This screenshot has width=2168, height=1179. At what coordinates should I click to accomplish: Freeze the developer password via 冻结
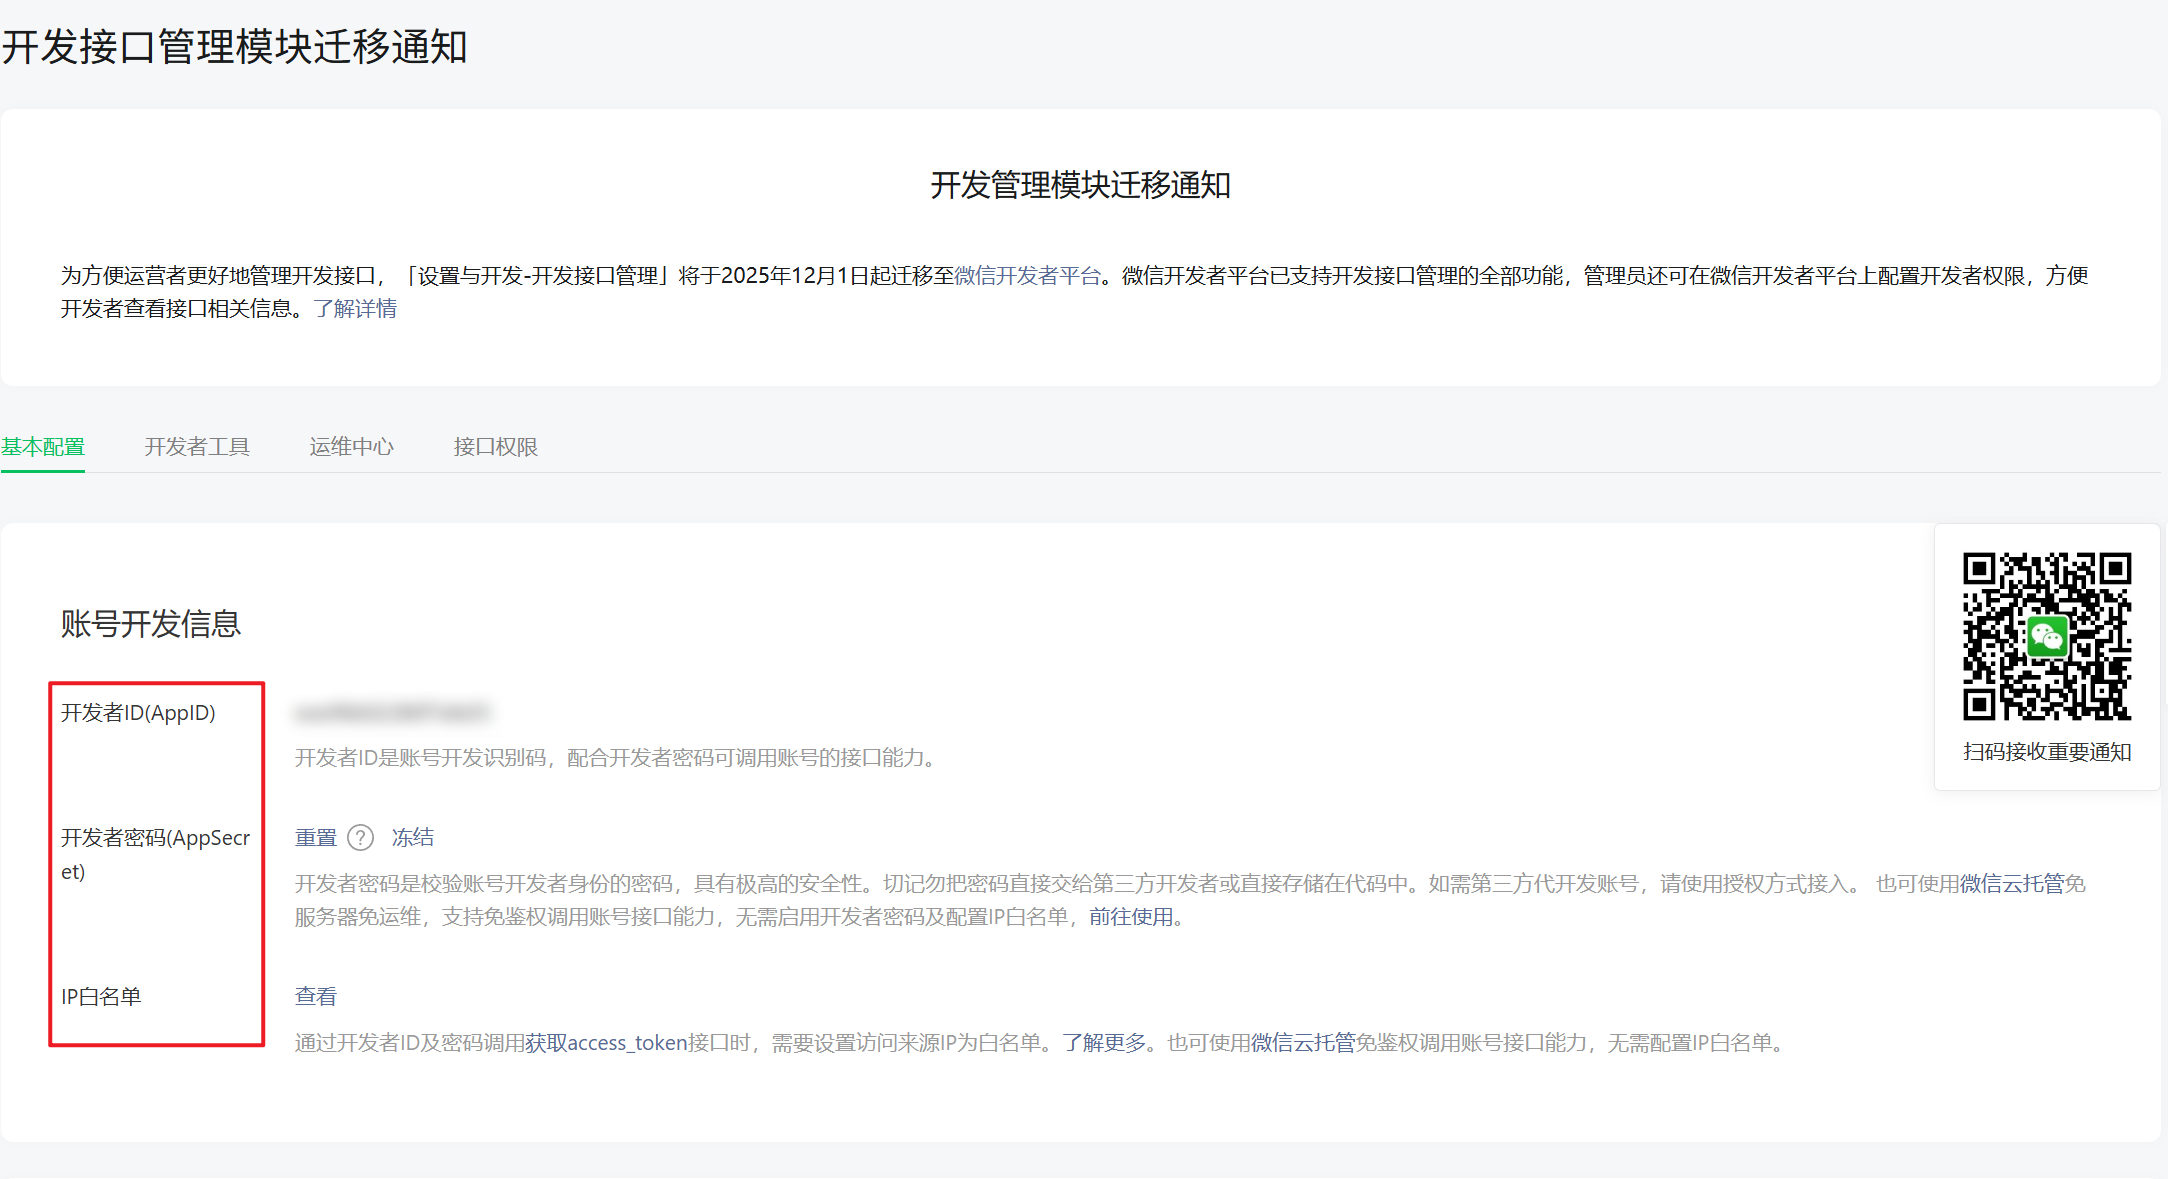pyautogui.click(x=413, y=837)
